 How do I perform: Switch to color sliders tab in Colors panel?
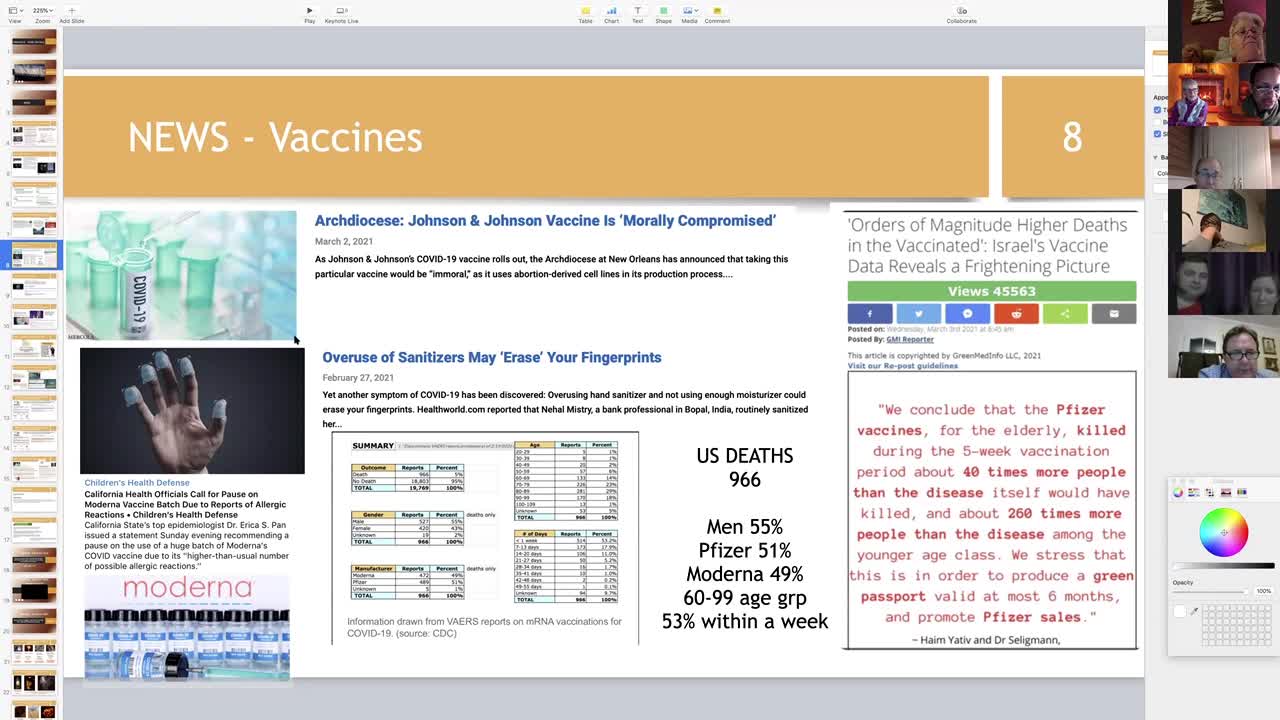point(1194,492)
